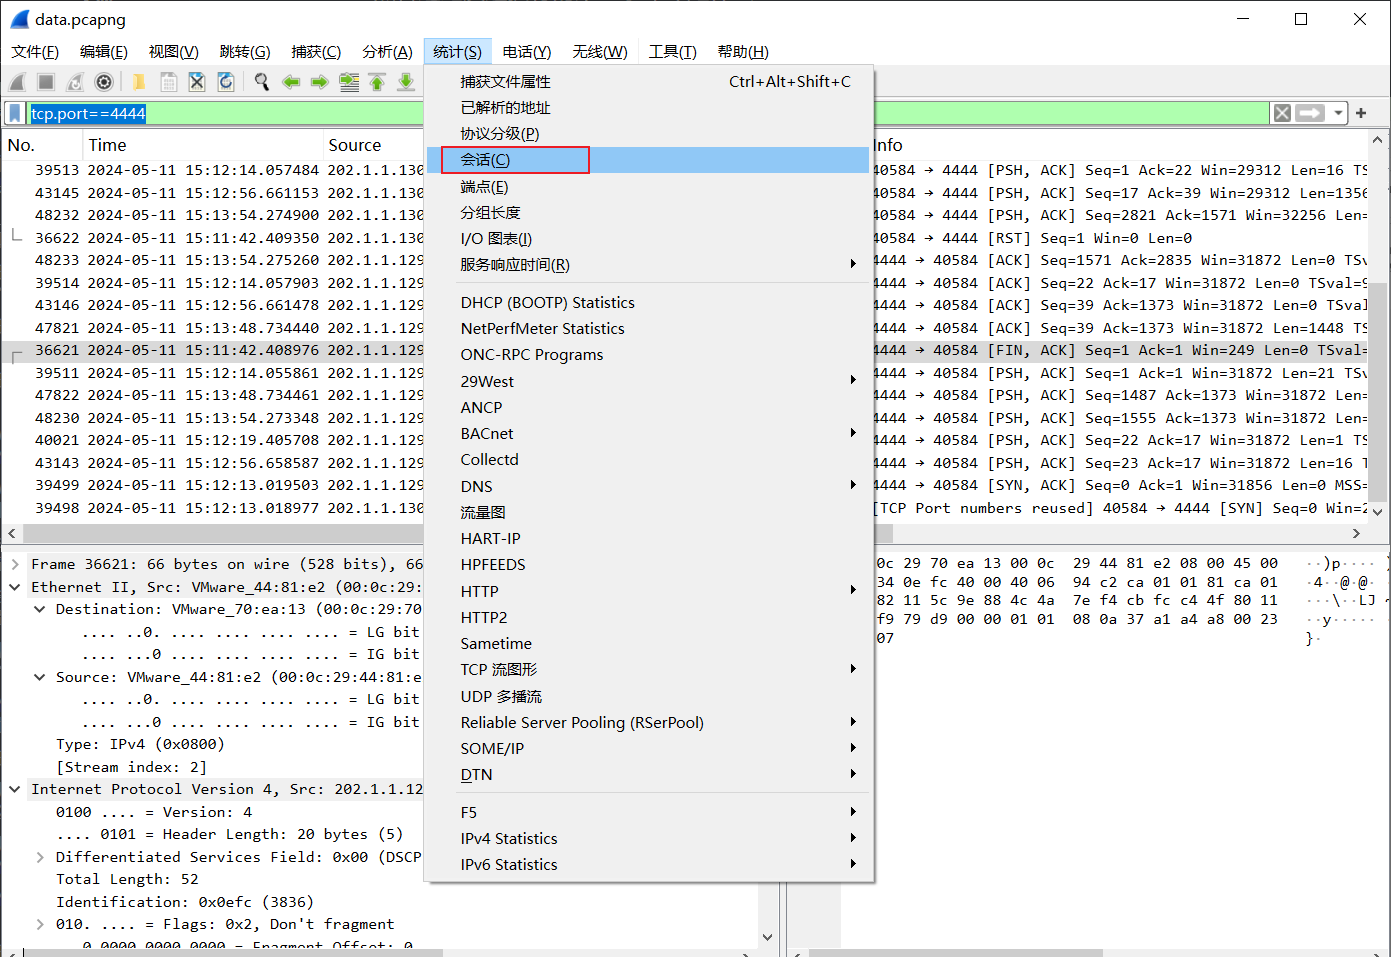Reload the capture file icon
The height and width of the screenshot is (957, 1391).
click(x=226, y=82)
